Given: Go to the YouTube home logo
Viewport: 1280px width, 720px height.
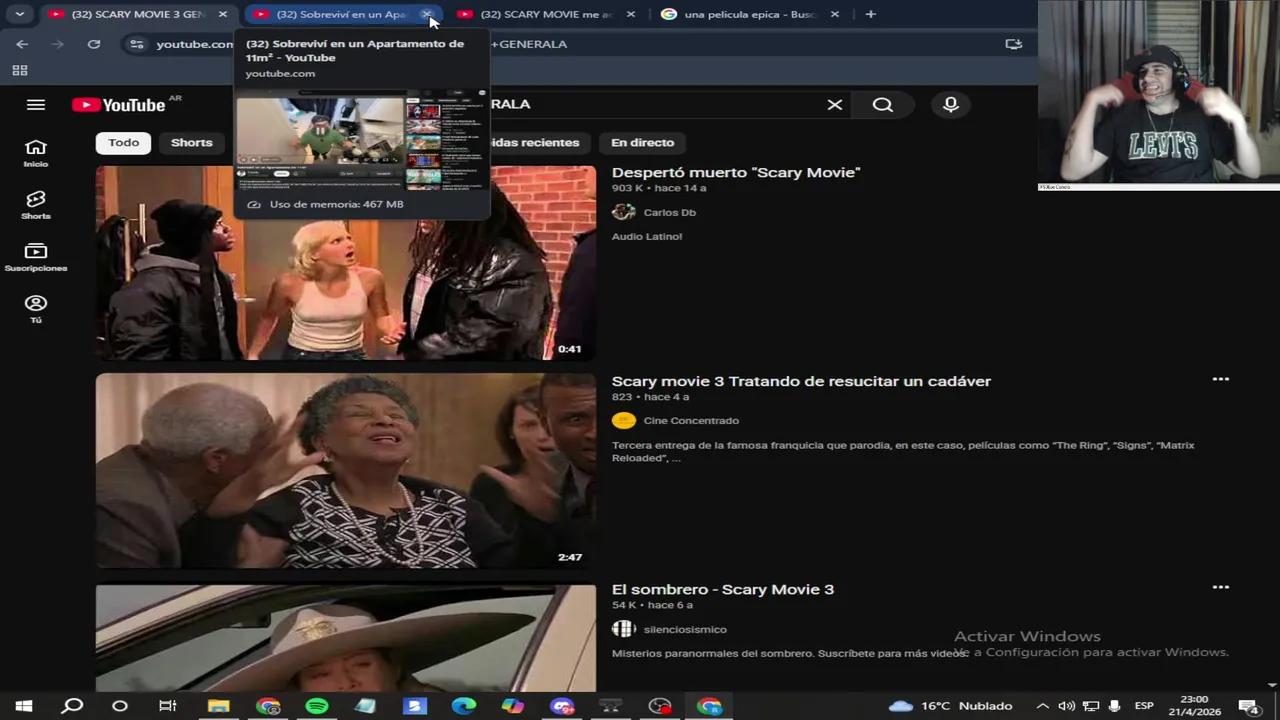Looking at the screenshot, I should 118,105.
